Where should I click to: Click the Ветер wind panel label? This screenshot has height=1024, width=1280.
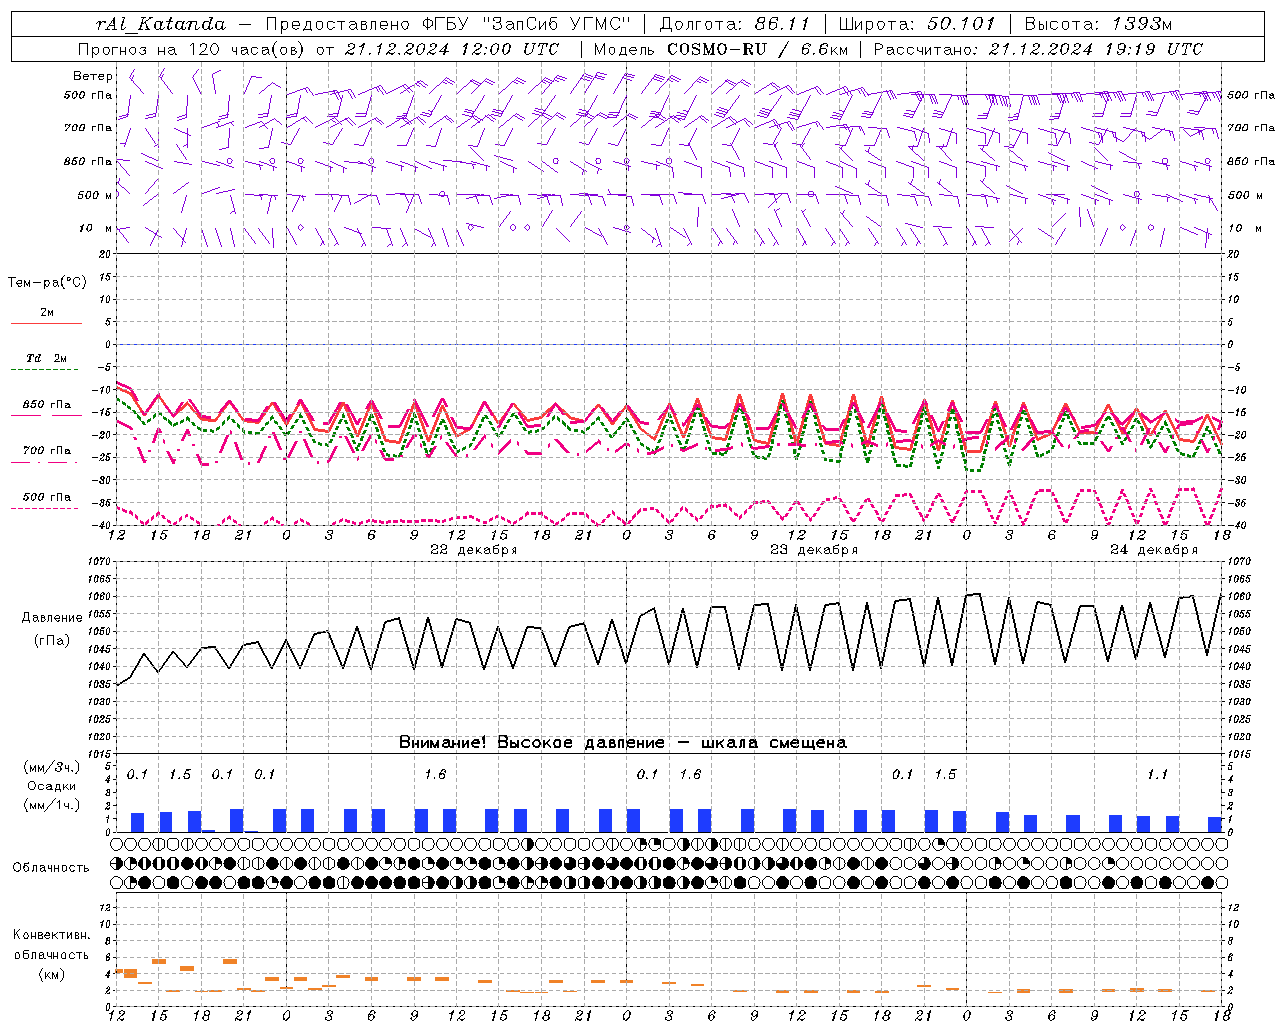[93, 76]
